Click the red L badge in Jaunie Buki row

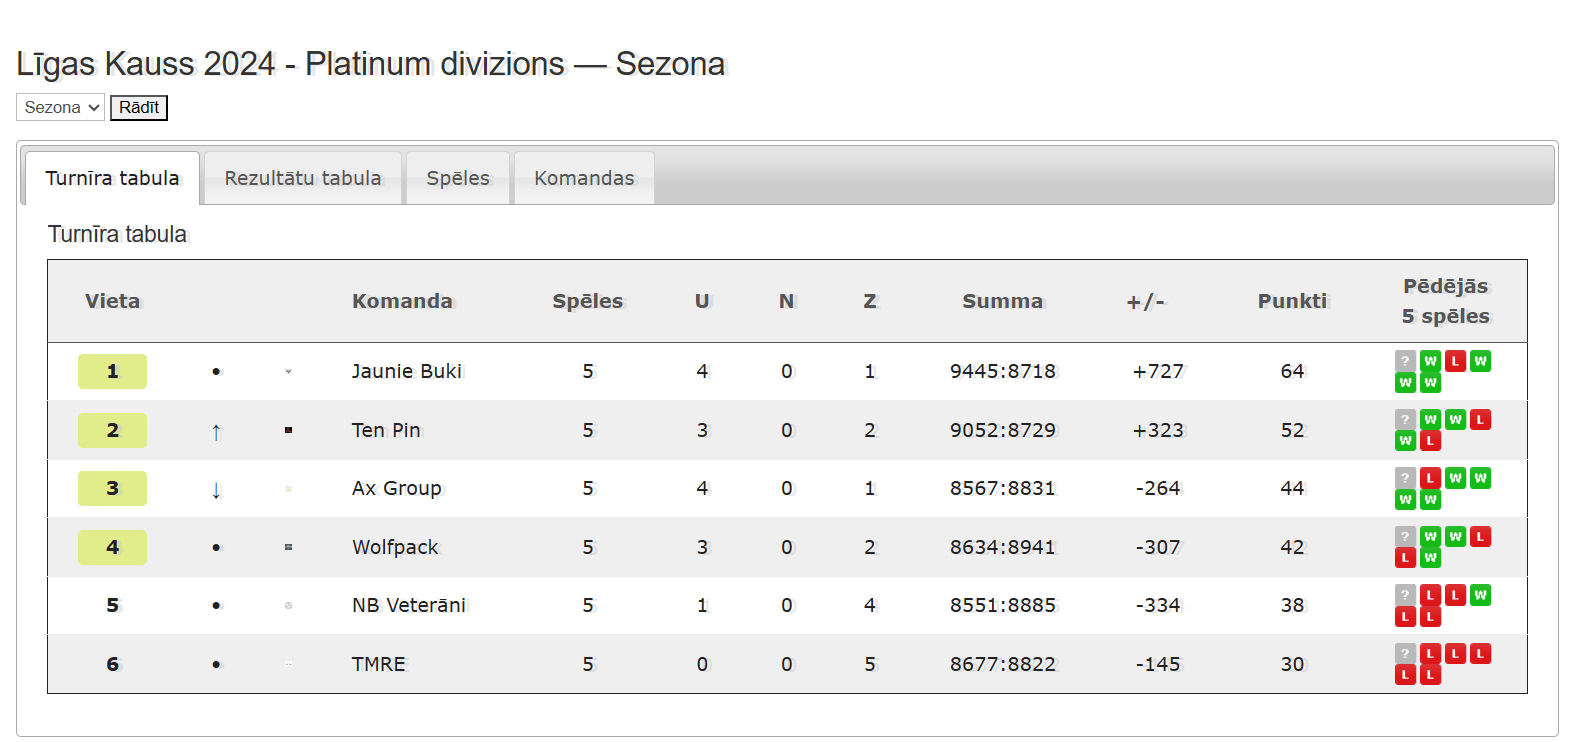1455,361
